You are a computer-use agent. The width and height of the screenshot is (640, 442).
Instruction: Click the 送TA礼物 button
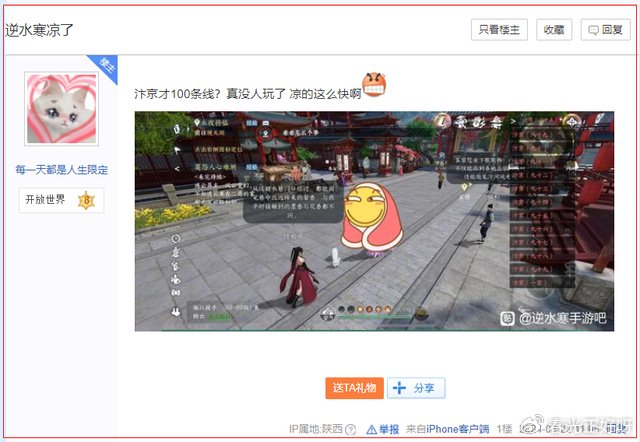[x=354, y=388]
